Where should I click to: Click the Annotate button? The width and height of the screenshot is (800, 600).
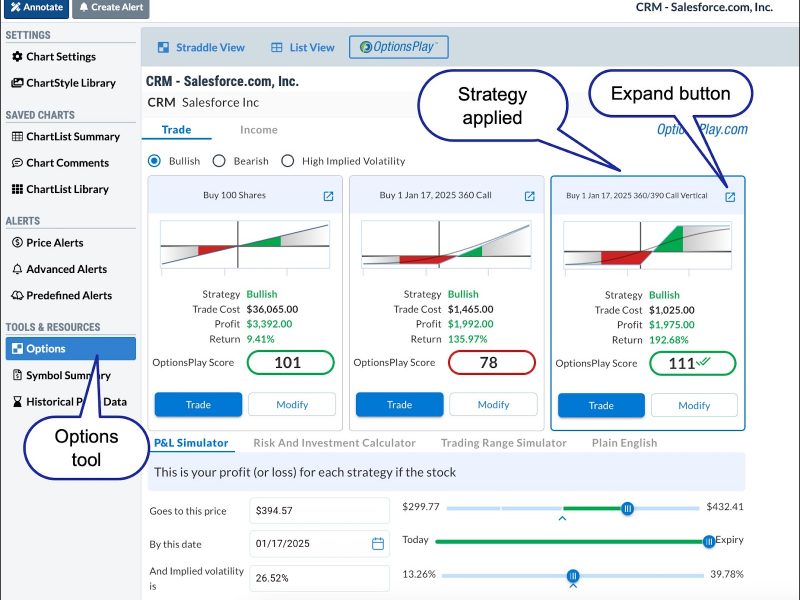(x=36, y=8)
